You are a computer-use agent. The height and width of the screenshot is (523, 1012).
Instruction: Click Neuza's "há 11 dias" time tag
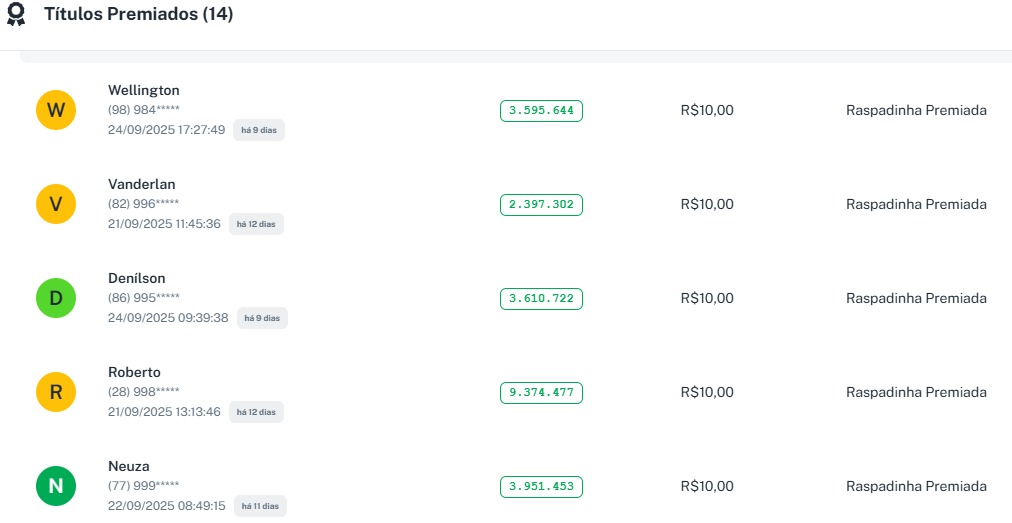(260, 506)
